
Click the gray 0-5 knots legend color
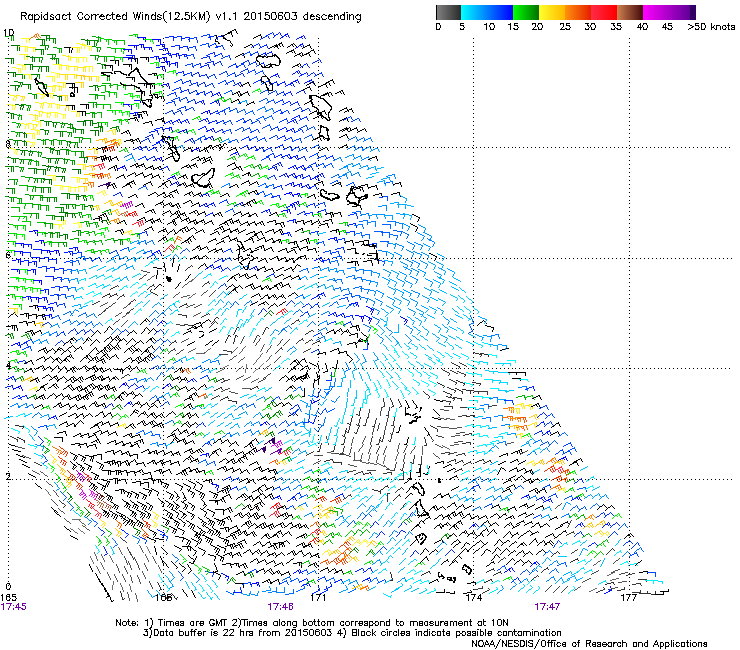(448, 12)
